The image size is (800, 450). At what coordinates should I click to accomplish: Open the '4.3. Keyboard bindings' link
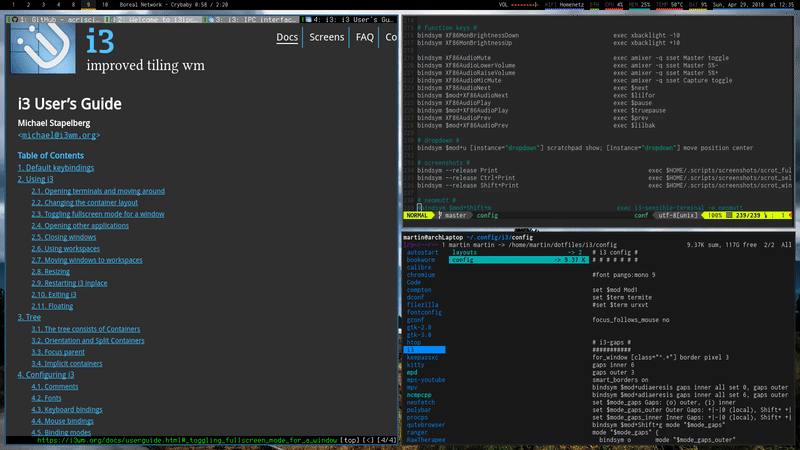[x=66, y=410]
